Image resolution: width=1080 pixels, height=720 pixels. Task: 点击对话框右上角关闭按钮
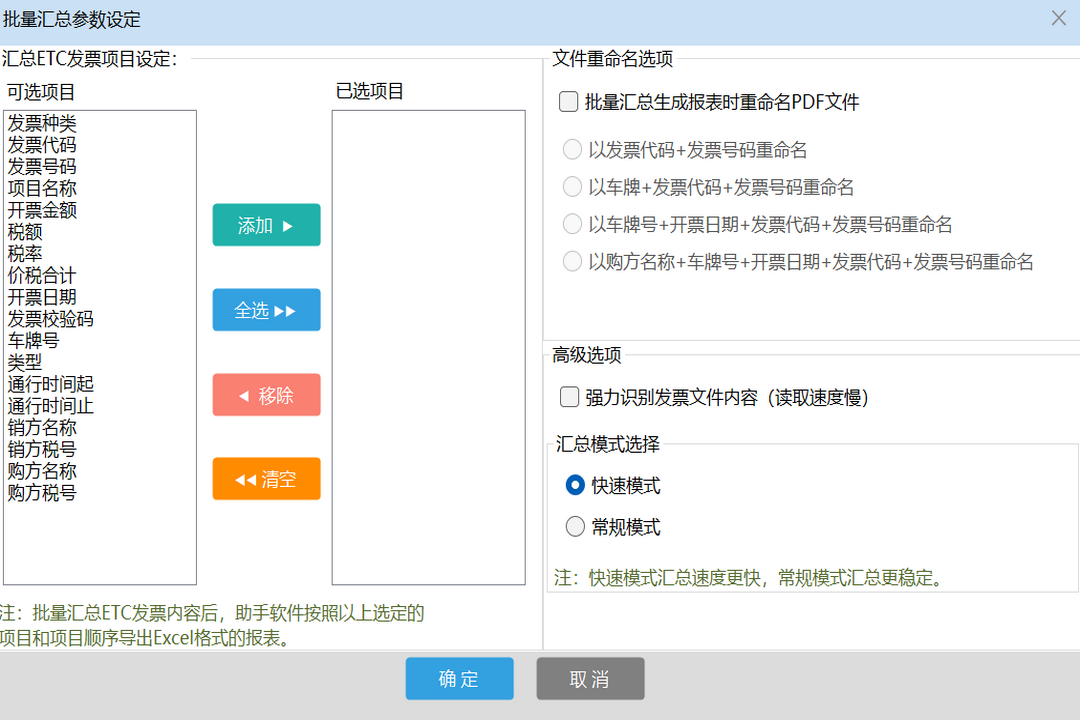1058,18
